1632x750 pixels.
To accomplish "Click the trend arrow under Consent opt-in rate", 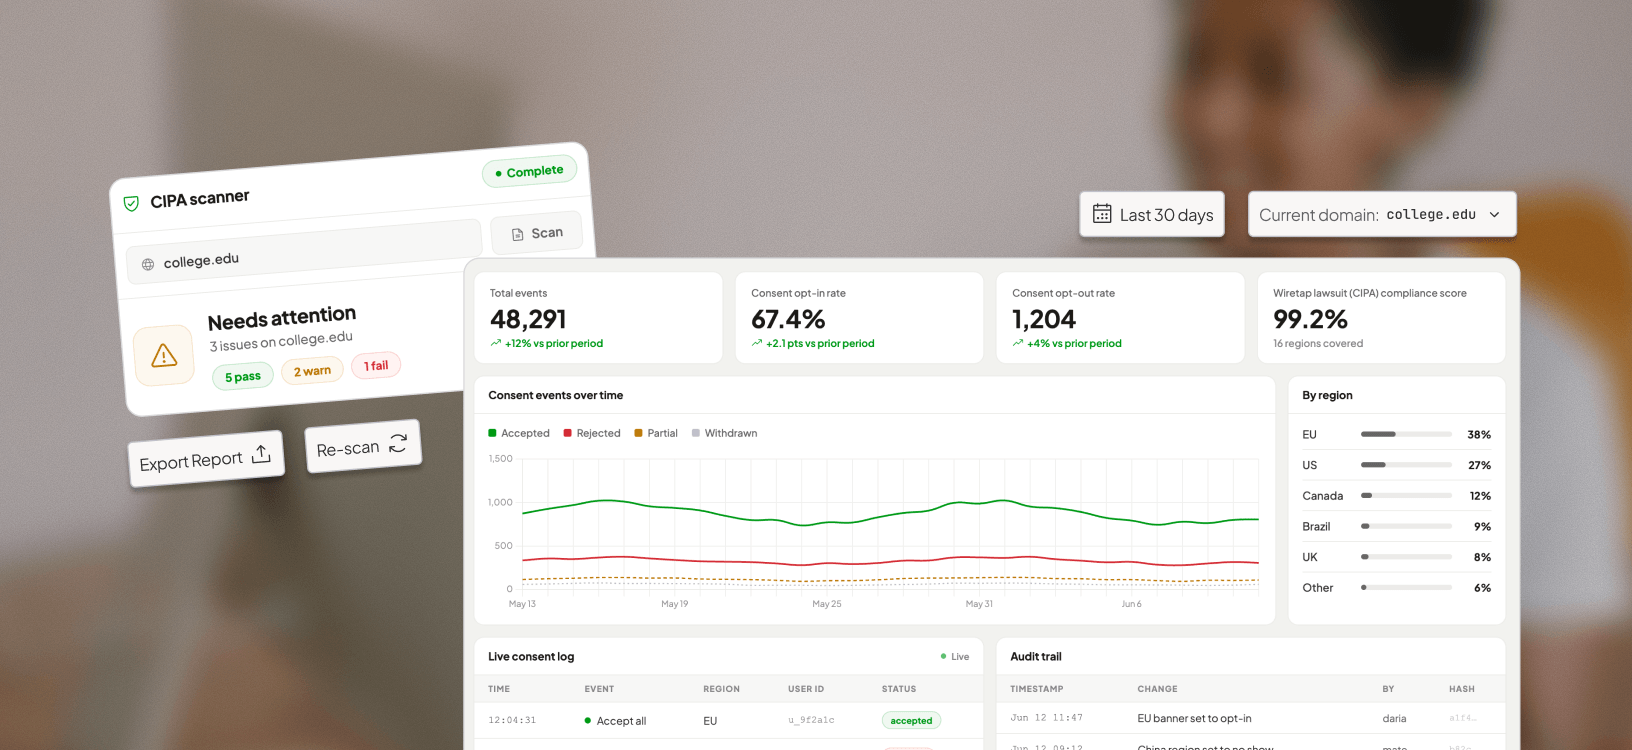I will pos(757,343).
